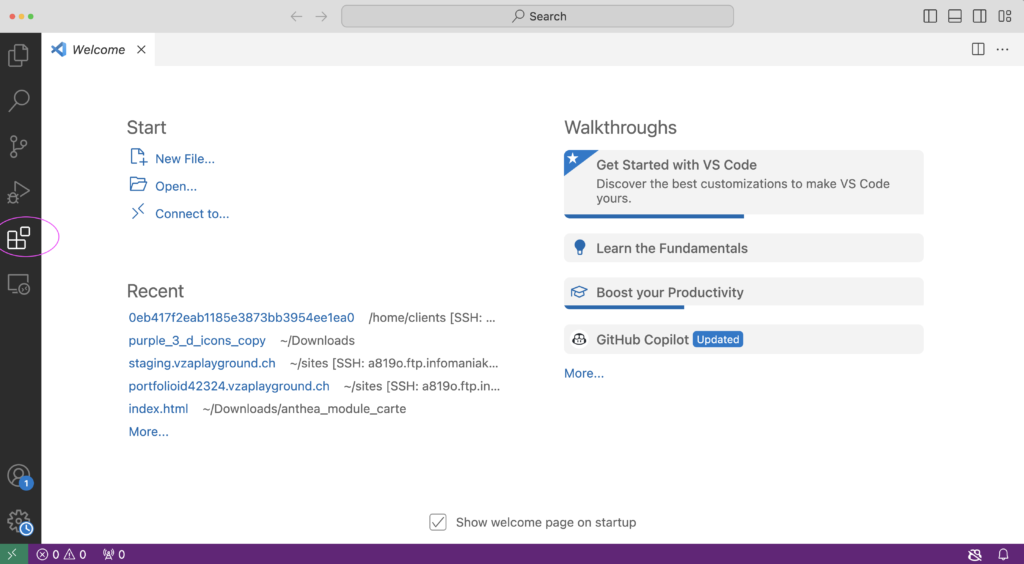The image size is (1024, 564).
Task: Click the New File... link
Action: click(x=185, y=159)
